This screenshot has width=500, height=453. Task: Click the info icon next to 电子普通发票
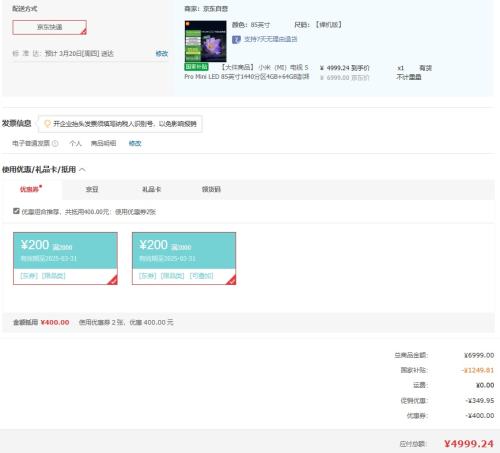[55, 143]
